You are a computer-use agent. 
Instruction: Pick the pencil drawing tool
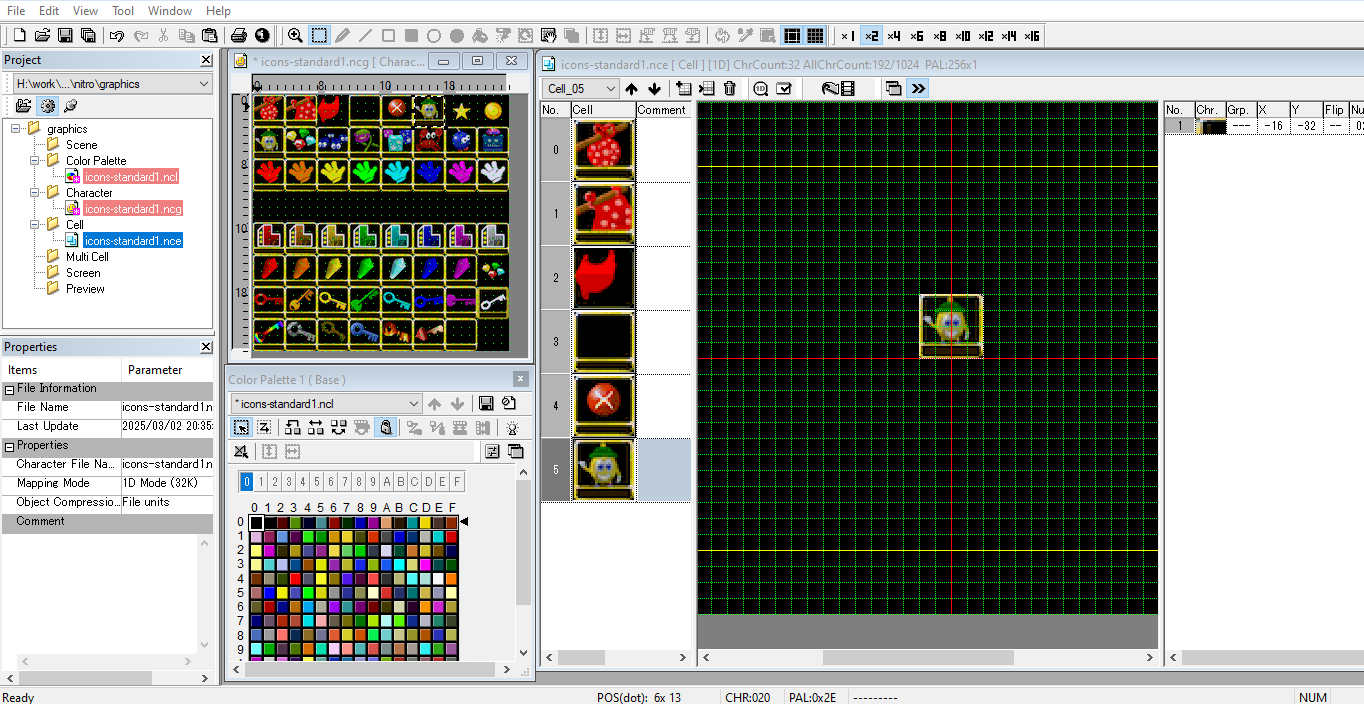click(x=342, y=36)
